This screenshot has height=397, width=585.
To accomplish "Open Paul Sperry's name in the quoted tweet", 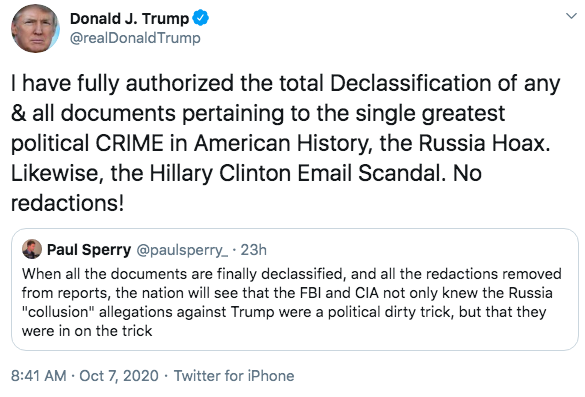I will tap(89, 250).
